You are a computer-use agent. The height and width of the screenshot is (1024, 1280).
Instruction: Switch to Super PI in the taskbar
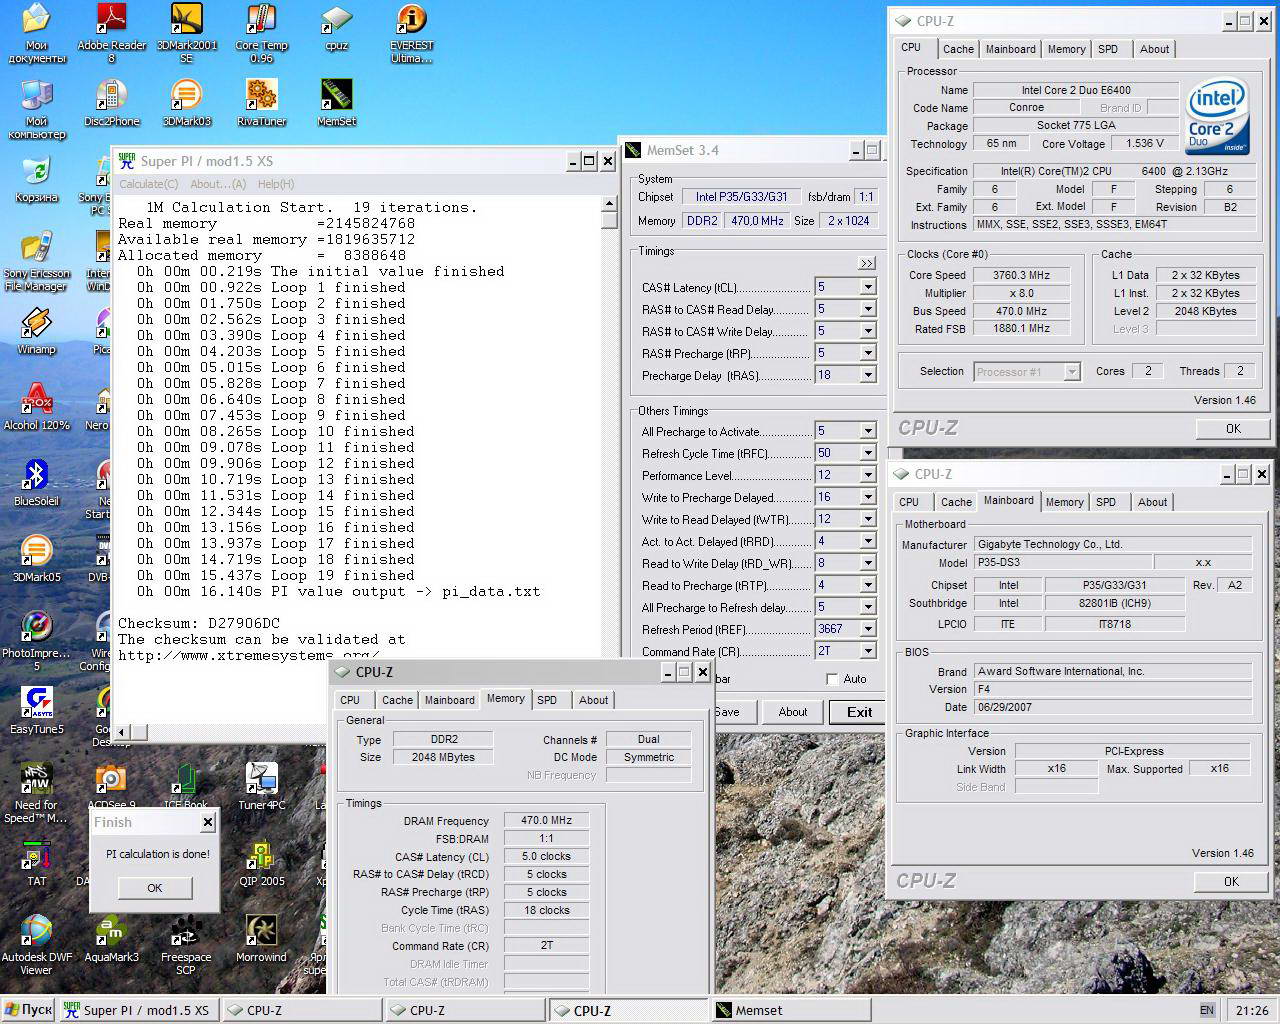pos(139,1010)
